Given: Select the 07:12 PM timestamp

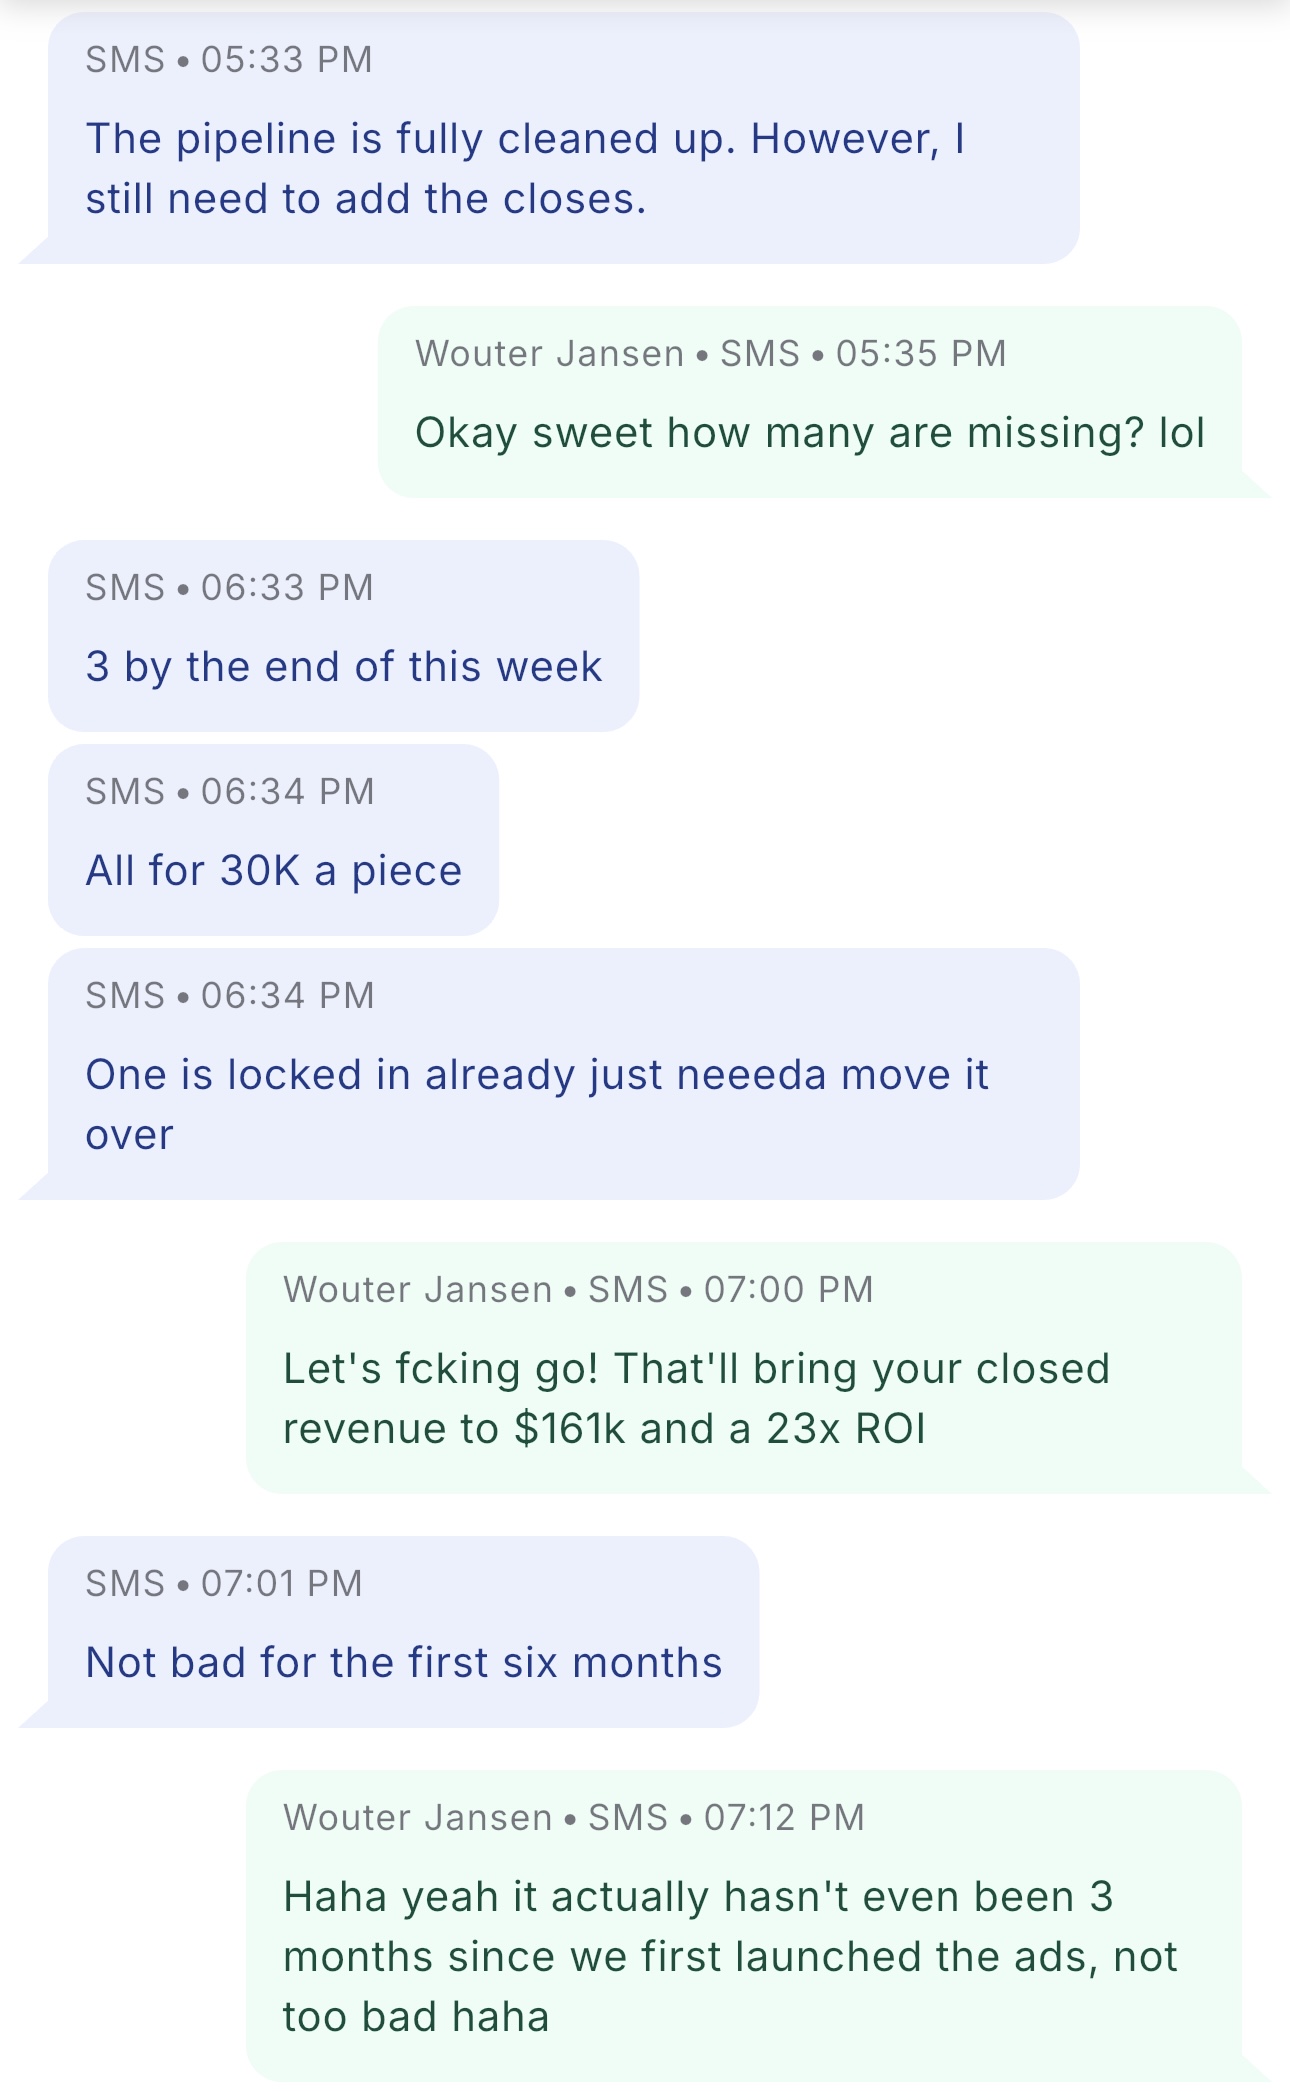Looking at the screenshot, I should pyautogui.click(x=784, y=1818).
